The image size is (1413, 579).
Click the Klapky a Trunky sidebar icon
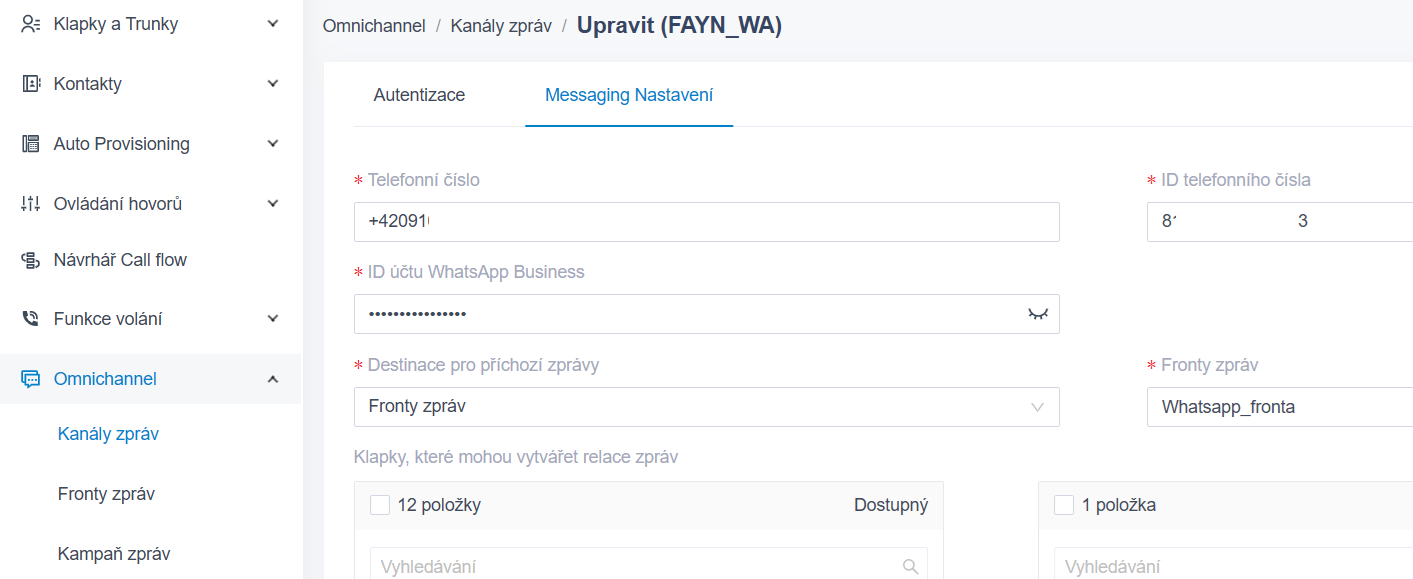click(31, 24)
